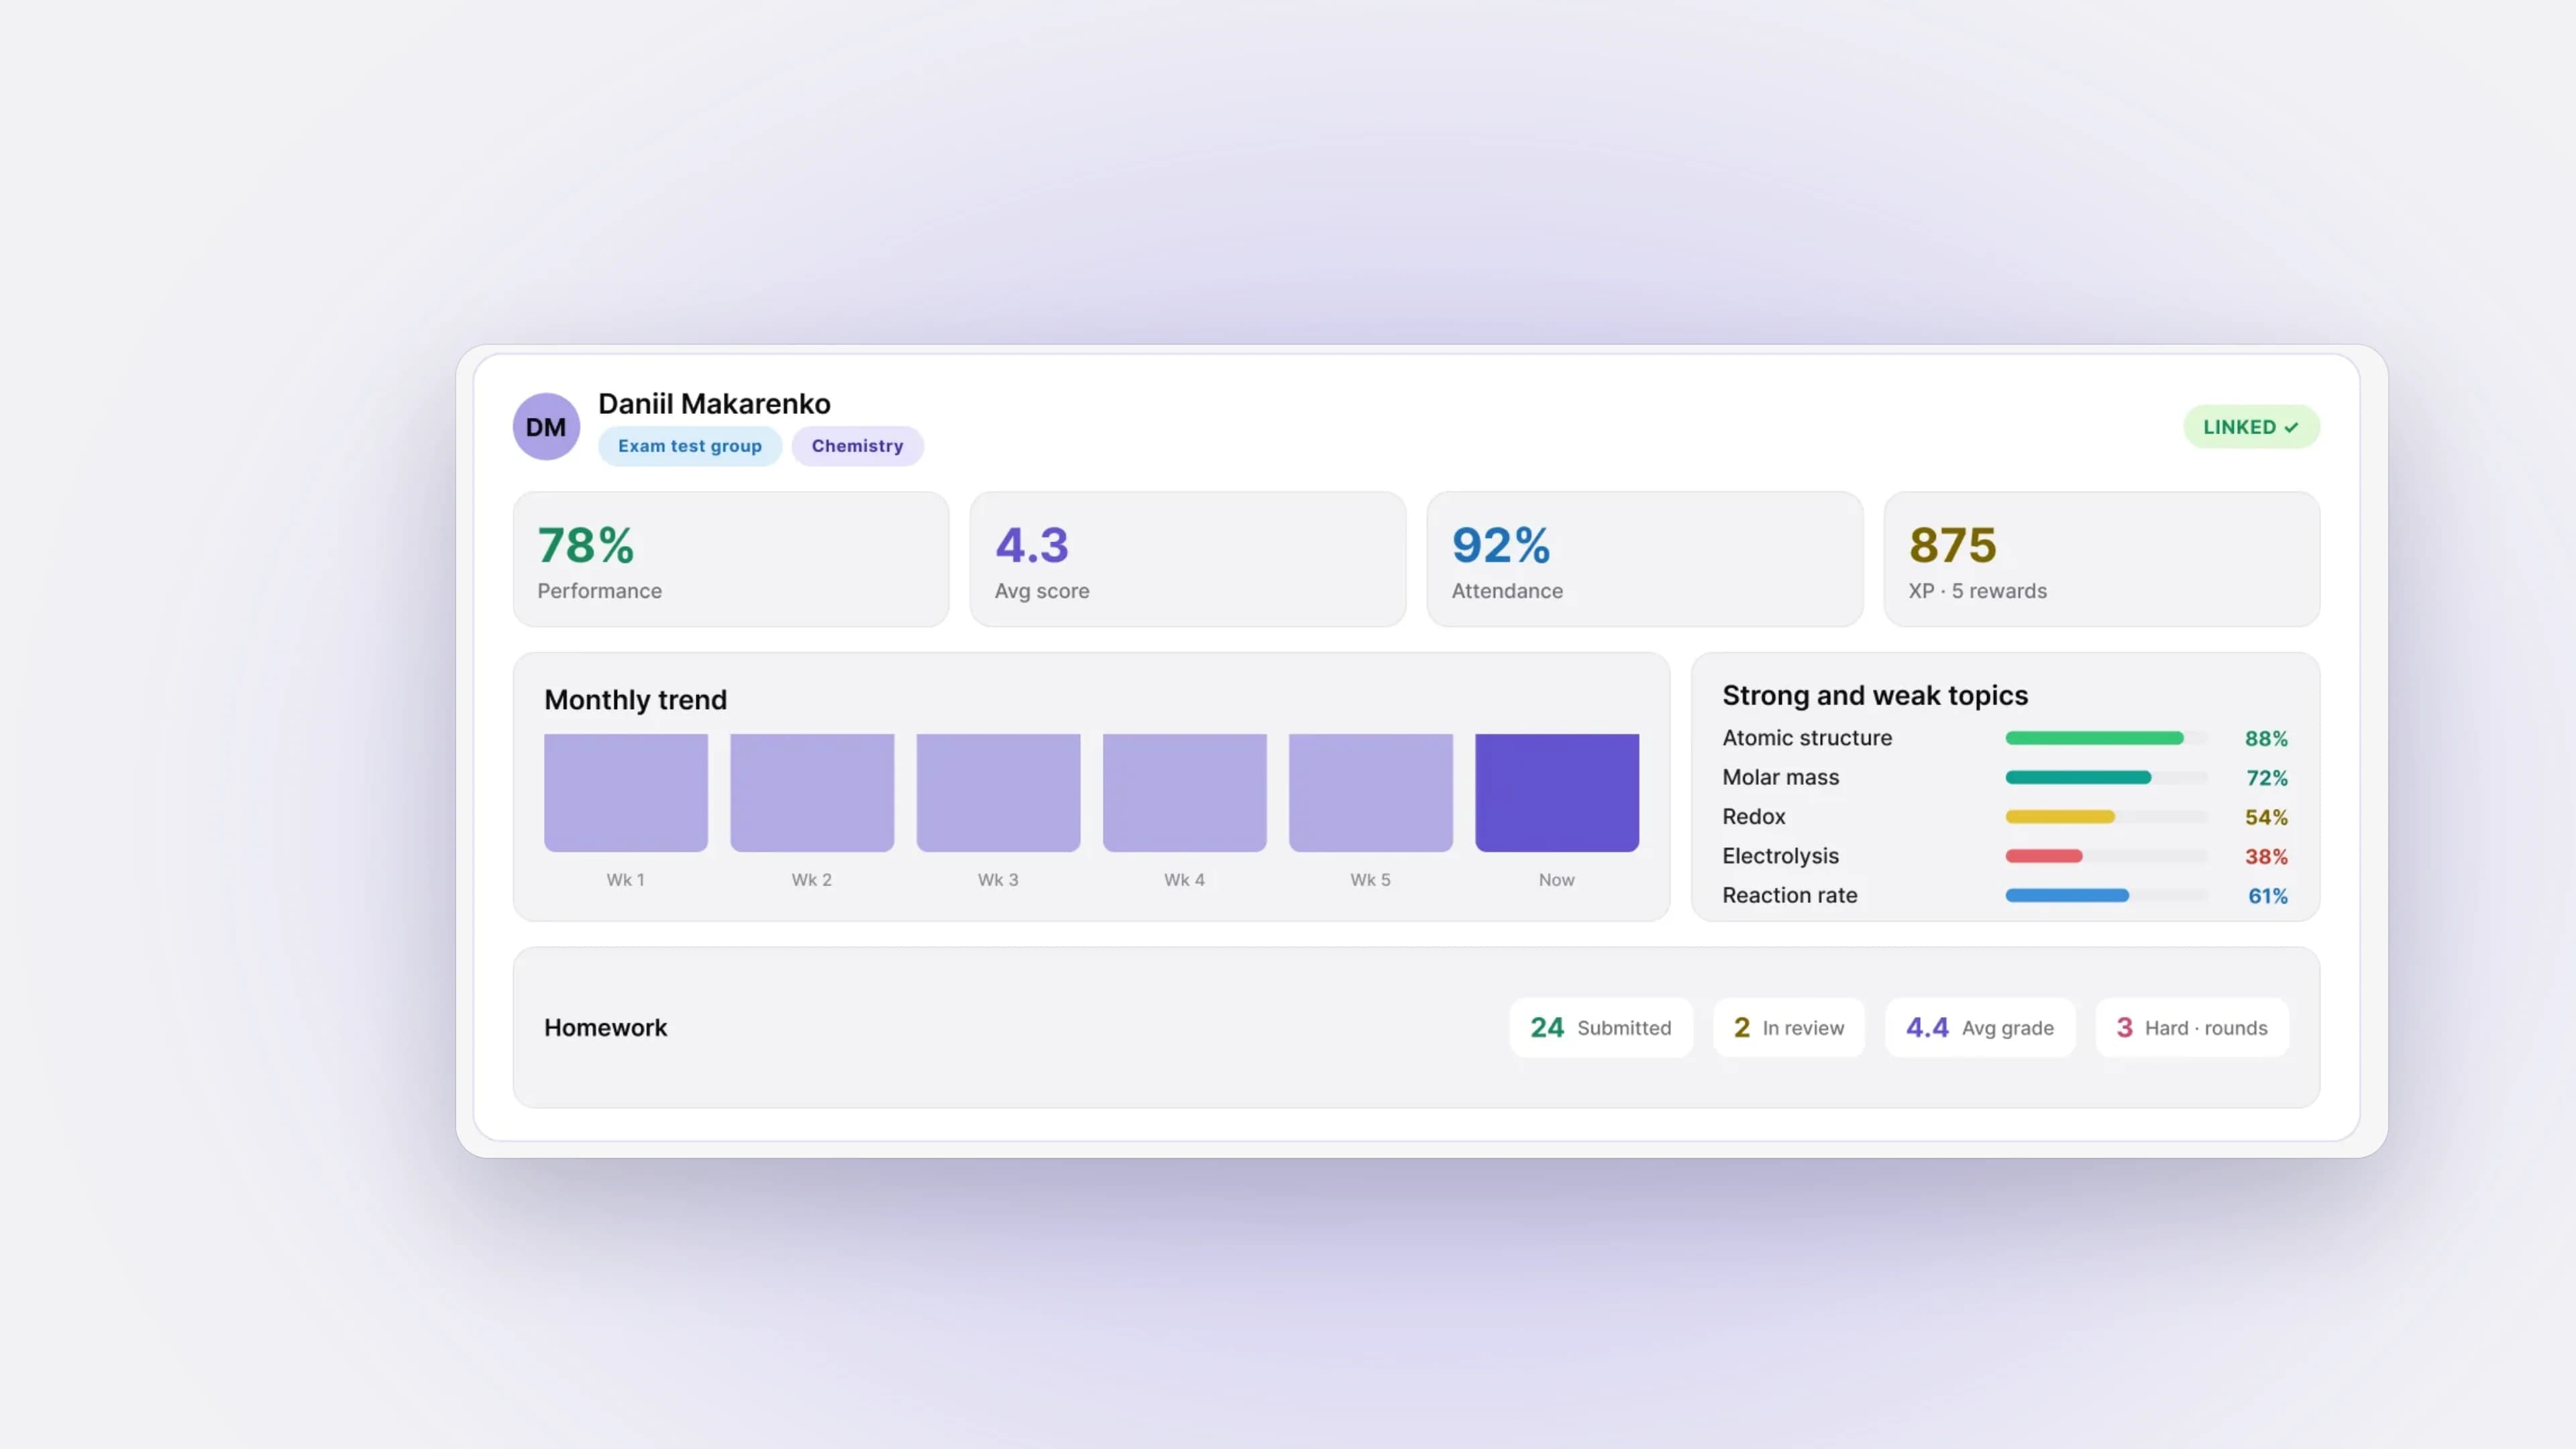2576x1449 pixels.
Task: Open the 2 In review chip
Action: (x=1789, y=1027)
